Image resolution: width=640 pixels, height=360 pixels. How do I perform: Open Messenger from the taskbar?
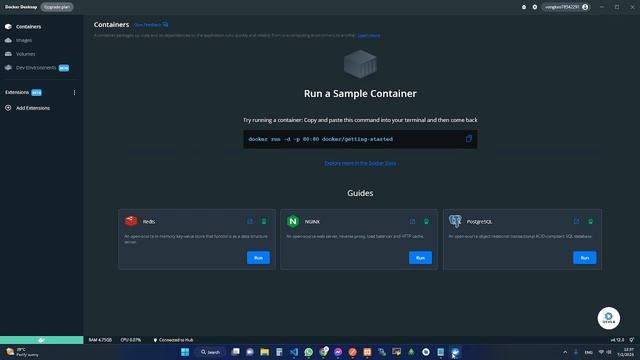[338, 352]
